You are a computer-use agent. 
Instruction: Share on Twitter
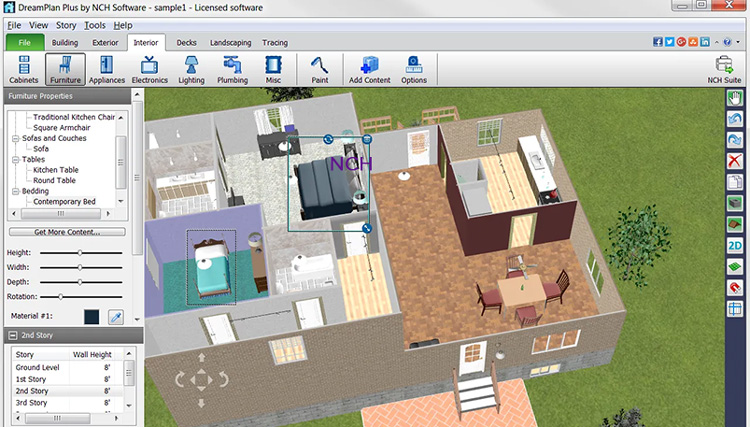(x=669, y=42)
